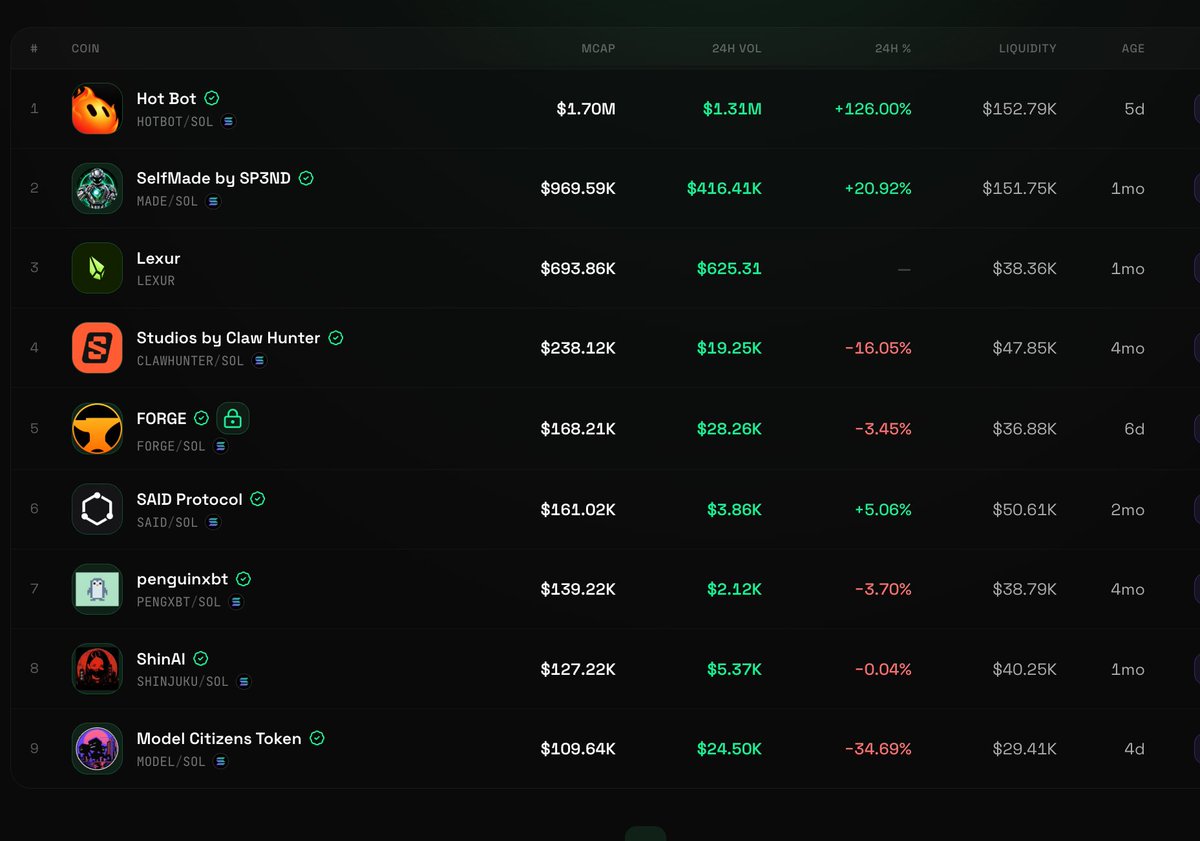The width and height of the screenshot is (1200, 841).
Task: Click the $24.50K volume value
Action: 729,748
